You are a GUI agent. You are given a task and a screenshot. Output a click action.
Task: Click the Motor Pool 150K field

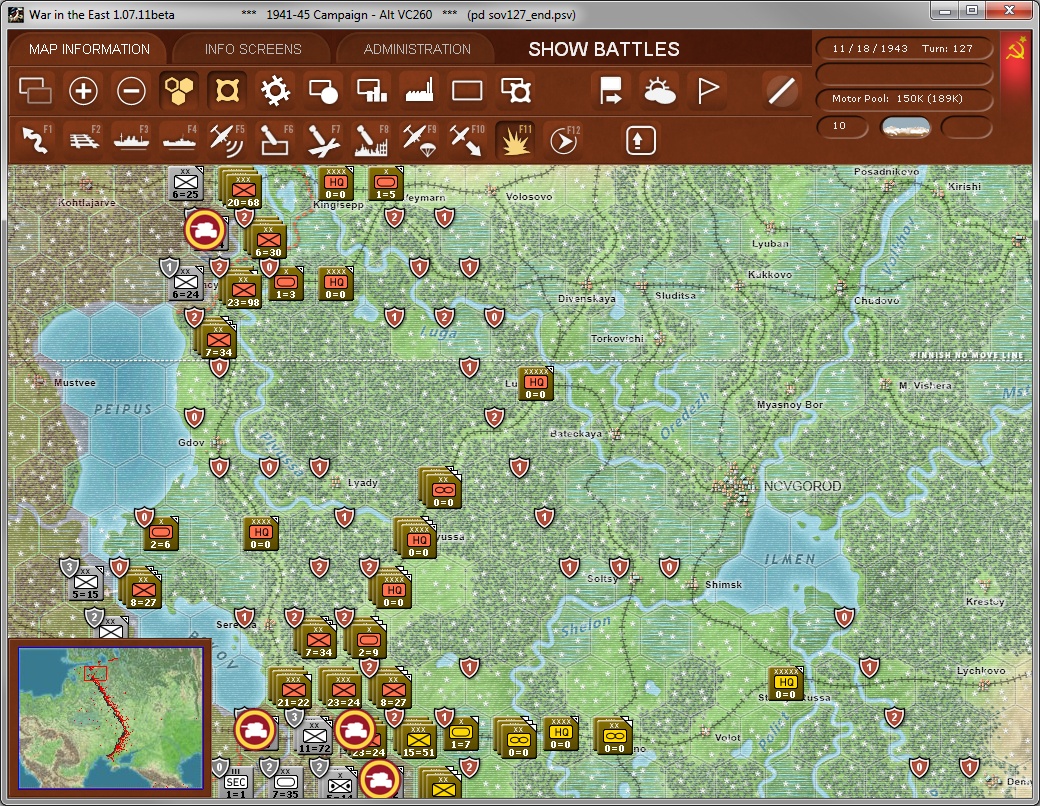(x=903, y=99)
